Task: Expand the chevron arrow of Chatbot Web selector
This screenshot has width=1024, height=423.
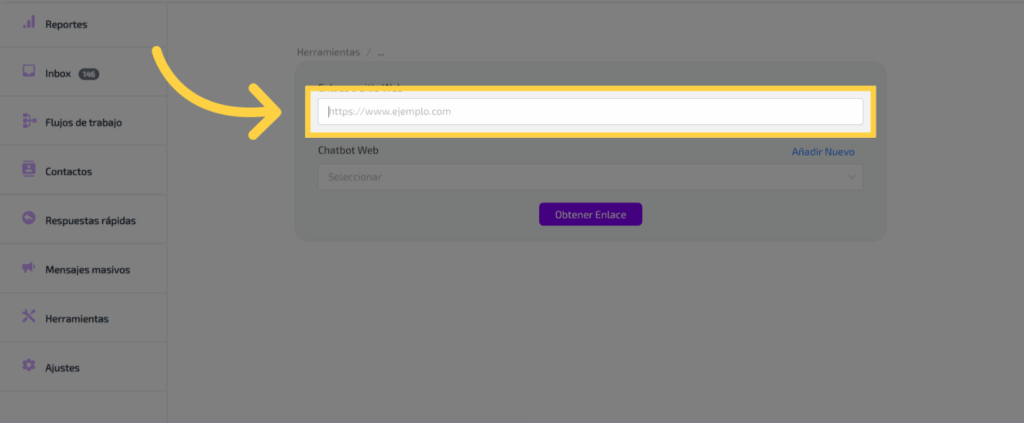Action: tap(851, 177)
